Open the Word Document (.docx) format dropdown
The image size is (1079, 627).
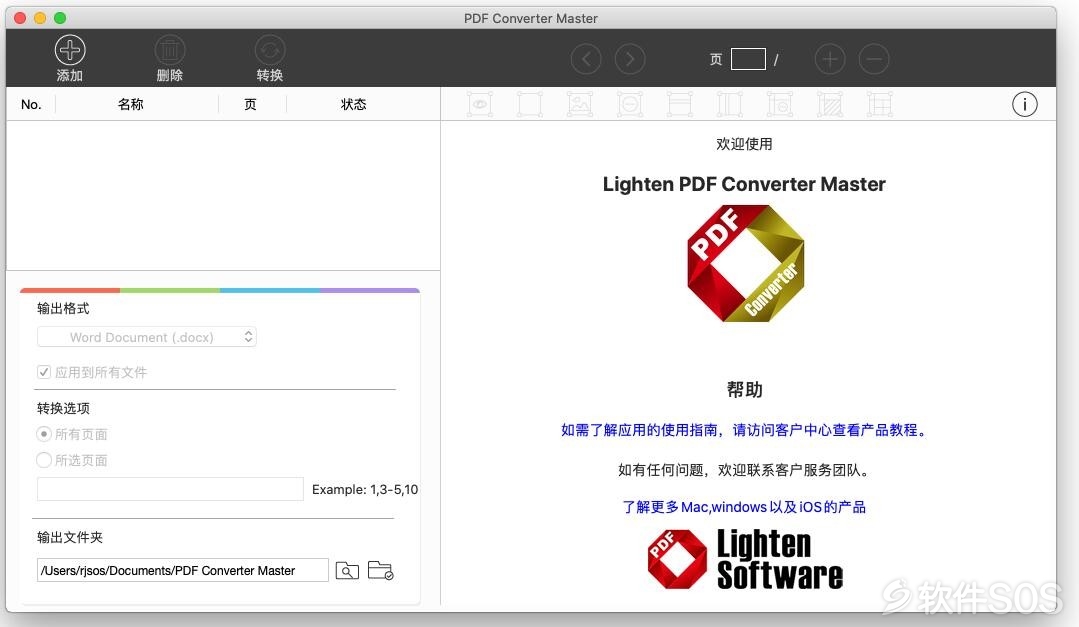147,337
